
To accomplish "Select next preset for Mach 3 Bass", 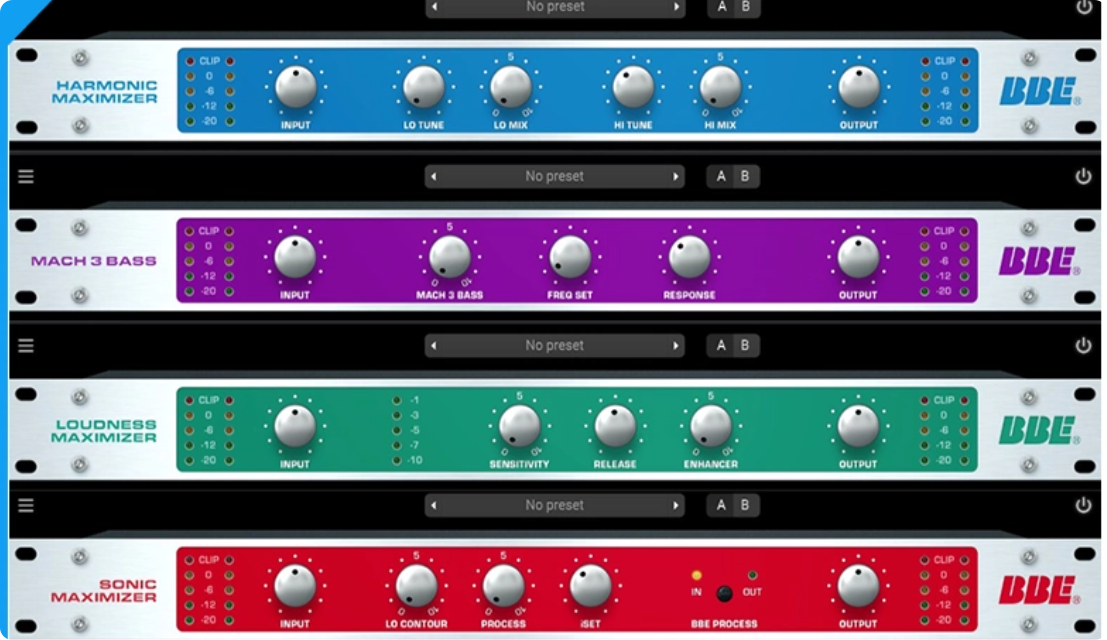I will coord(676,176).
